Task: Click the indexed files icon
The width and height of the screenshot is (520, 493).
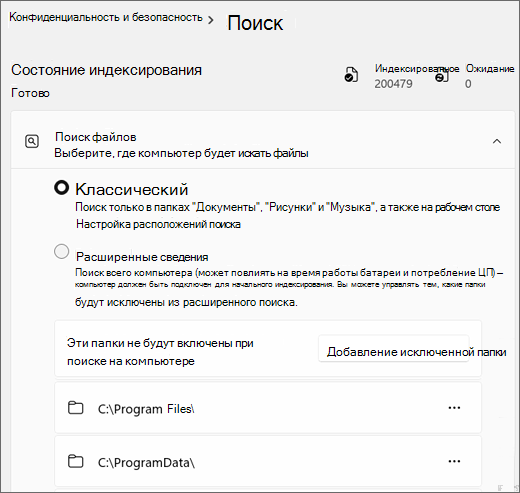Action: [351, 75]
